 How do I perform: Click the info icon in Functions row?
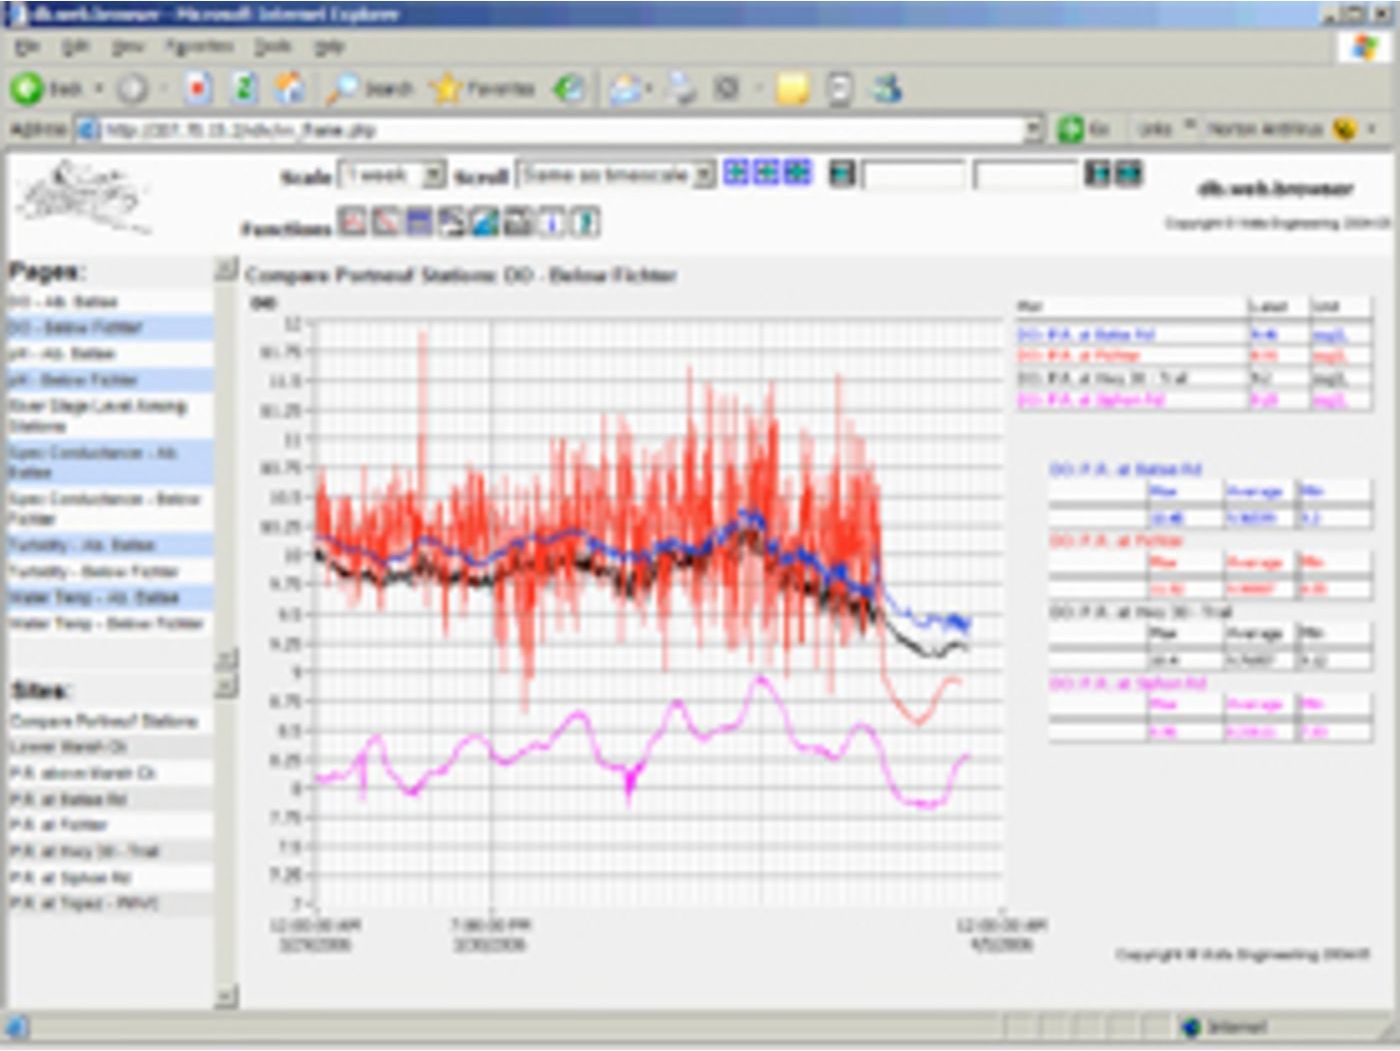click(552, 221)
